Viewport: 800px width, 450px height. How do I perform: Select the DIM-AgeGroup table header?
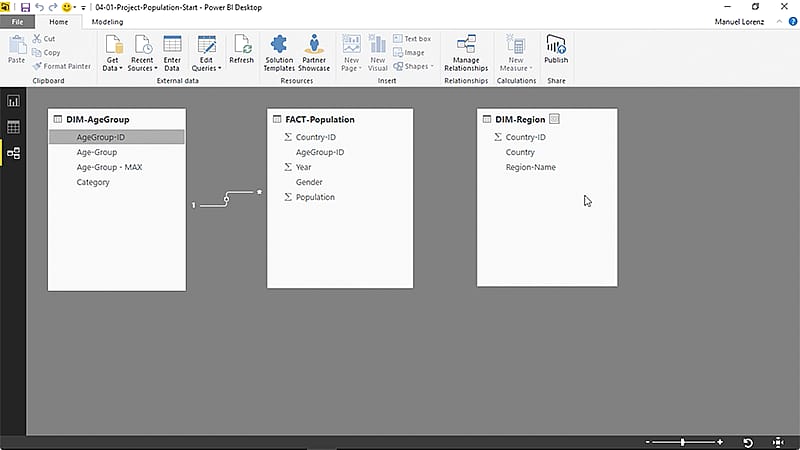pyautogui.click(x=117, y=119)
